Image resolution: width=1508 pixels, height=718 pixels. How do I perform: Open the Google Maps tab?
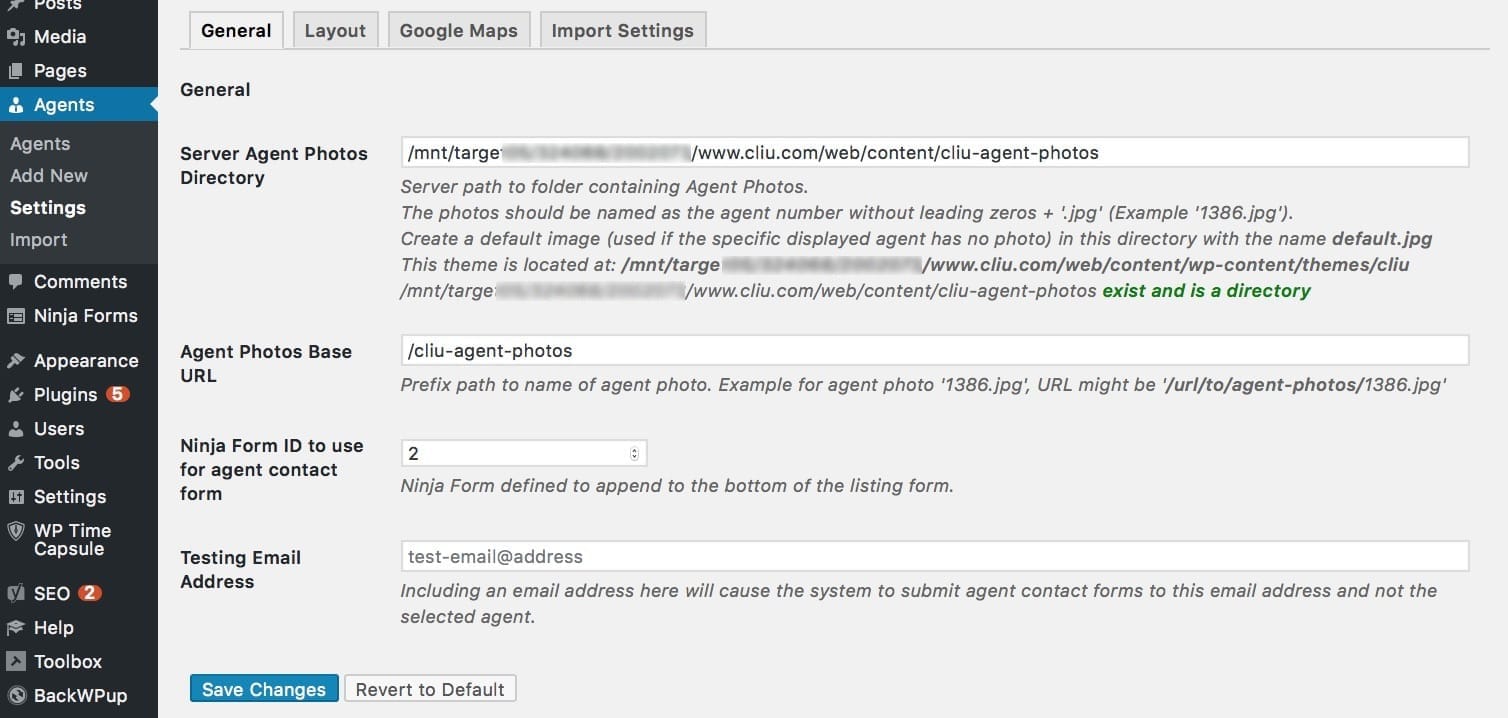[459, 31]
